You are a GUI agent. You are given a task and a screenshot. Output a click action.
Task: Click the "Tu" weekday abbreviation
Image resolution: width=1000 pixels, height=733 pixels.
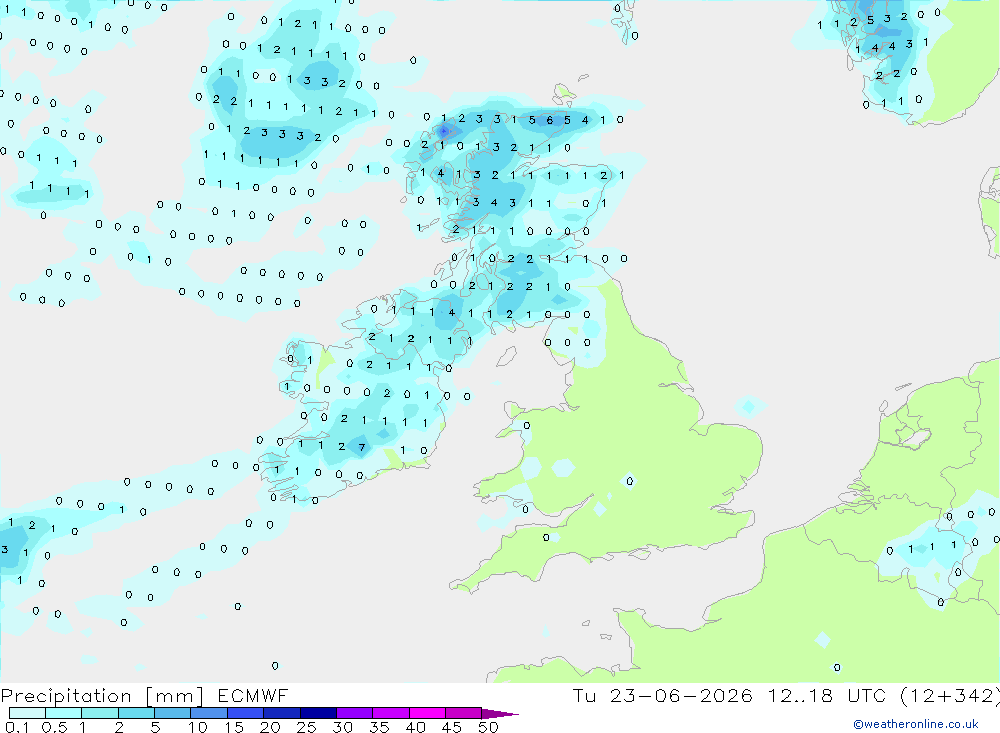[x=584, y=695]
